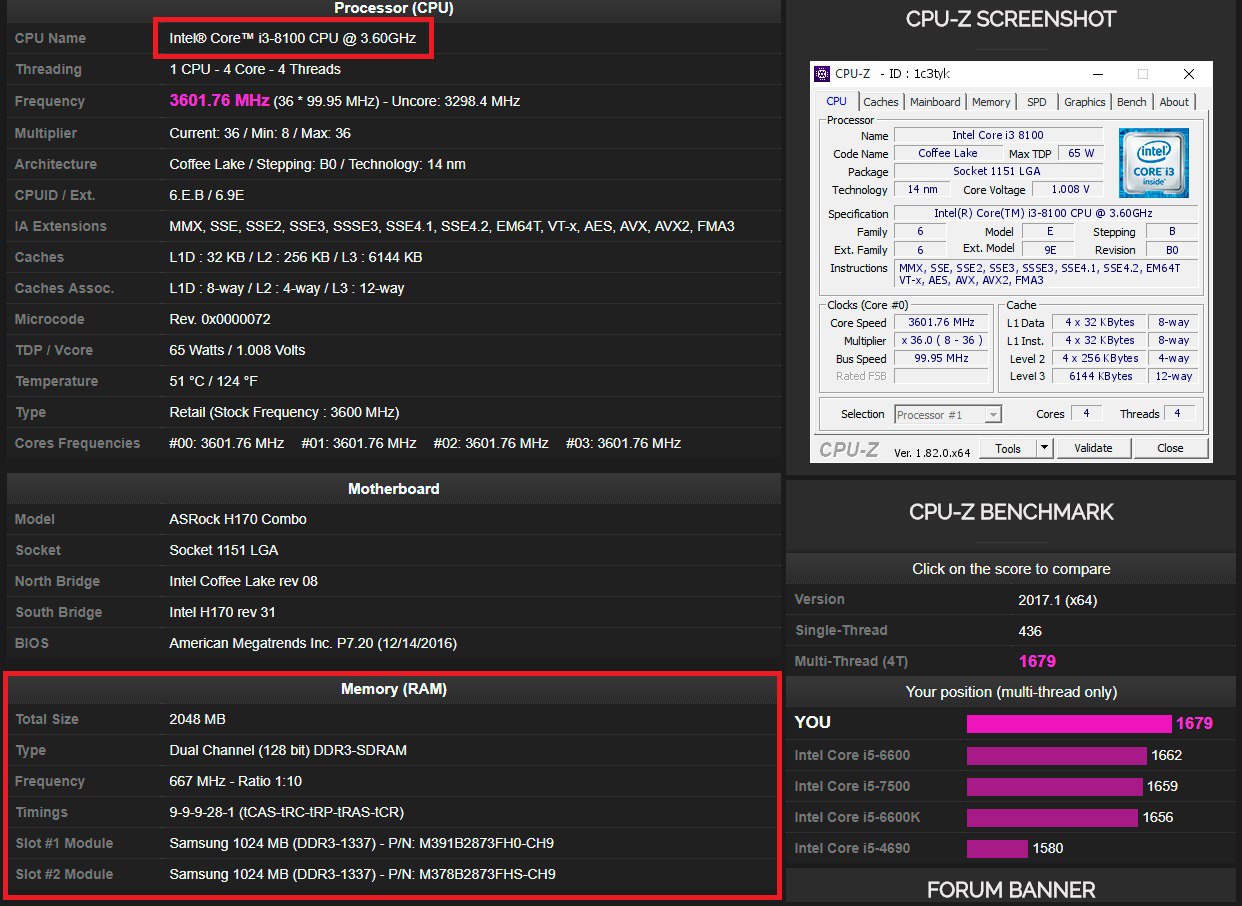The height and width of the screenshot is (906, 1242).
Task: Click the Intel Core i5-6600 comparison bar
Action: (1056, 755)
